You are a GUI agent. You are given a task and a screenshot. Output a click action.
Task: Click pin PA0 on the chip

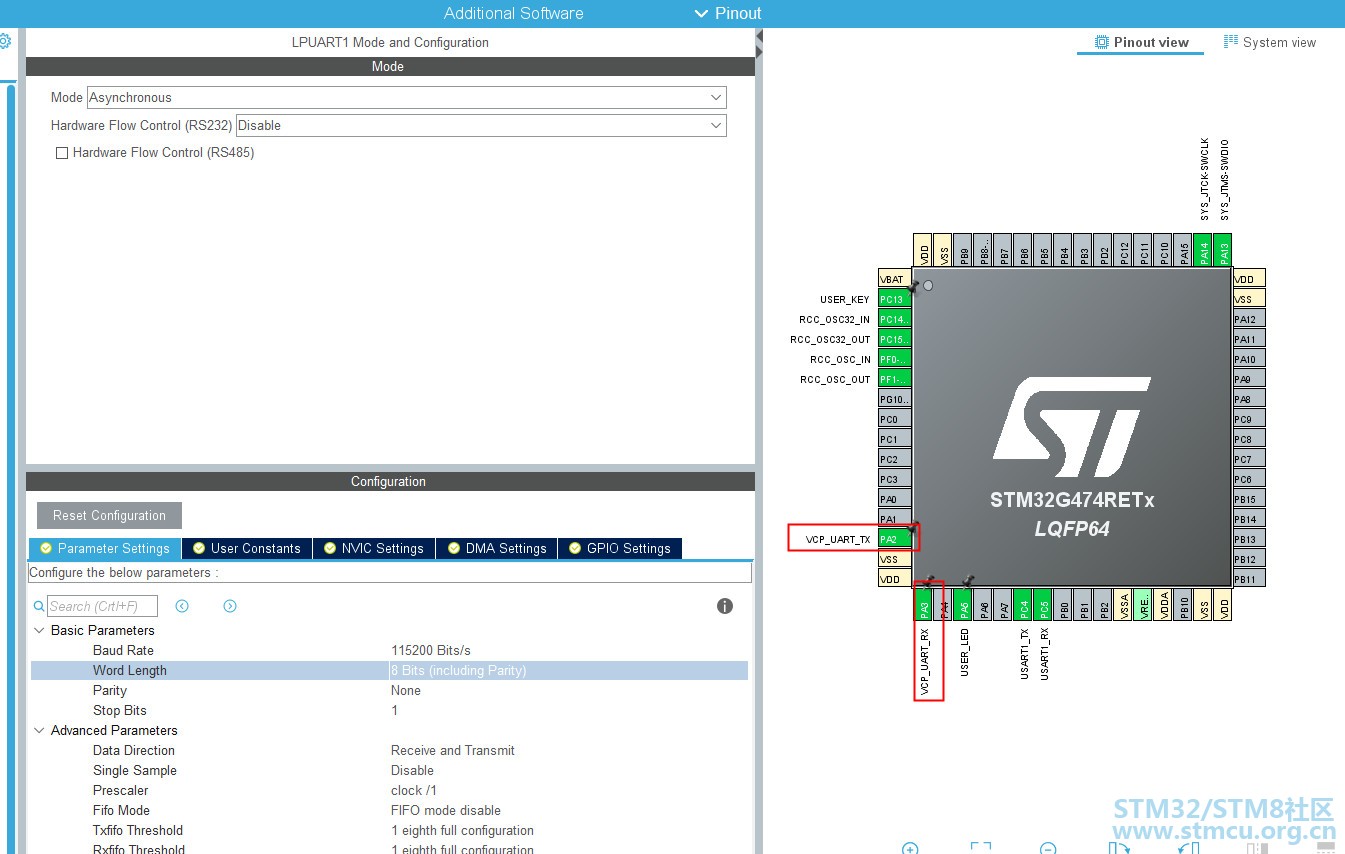(895, 499)
